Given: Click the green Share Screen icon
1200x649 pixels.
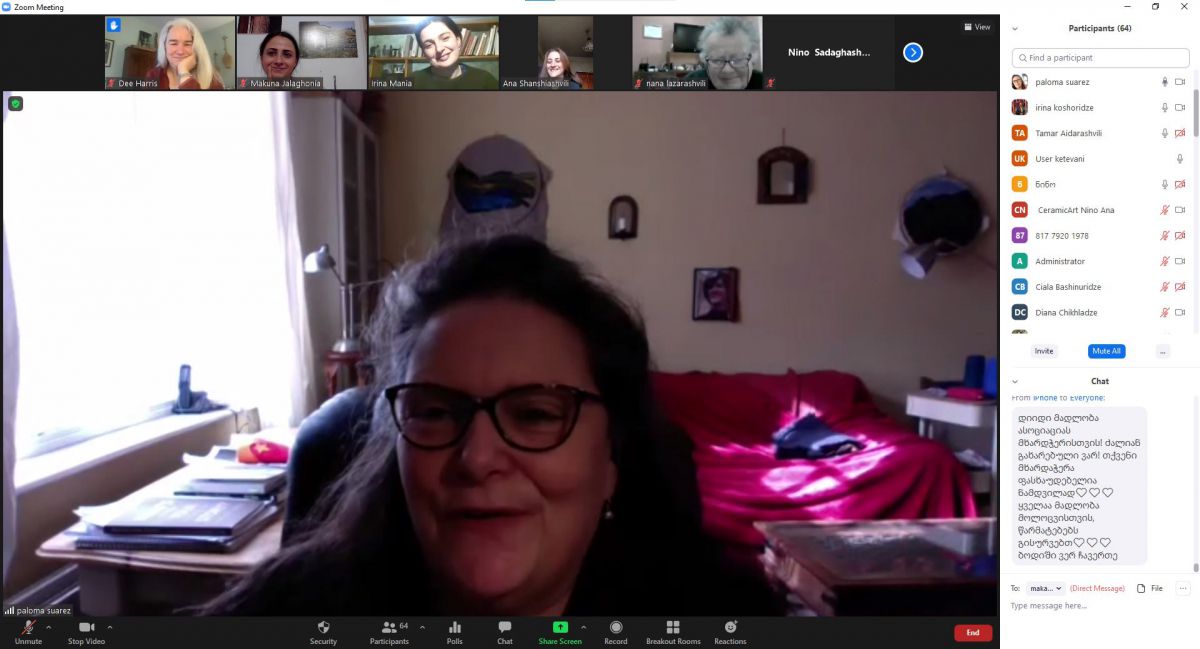Looking at the screenshot, I should [x=560, y=628].
